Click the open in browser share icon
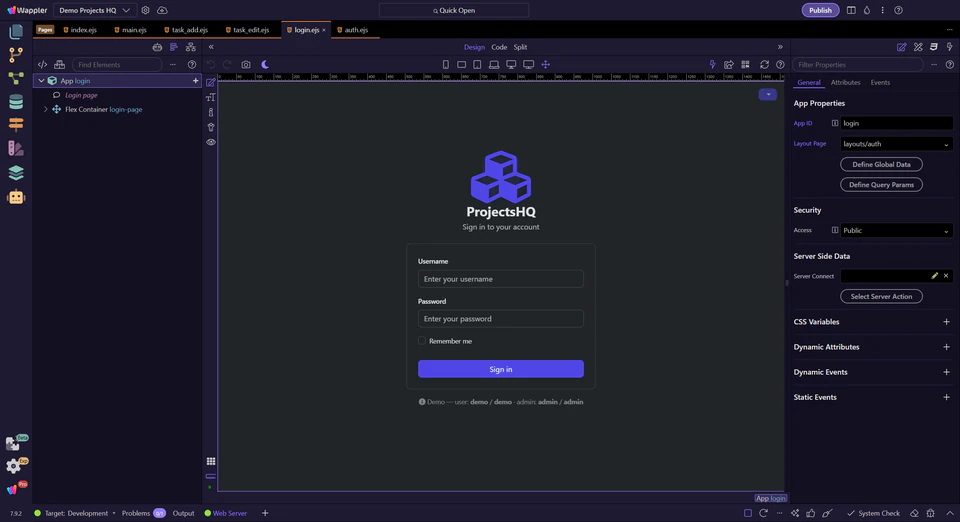 click(729, 65)
